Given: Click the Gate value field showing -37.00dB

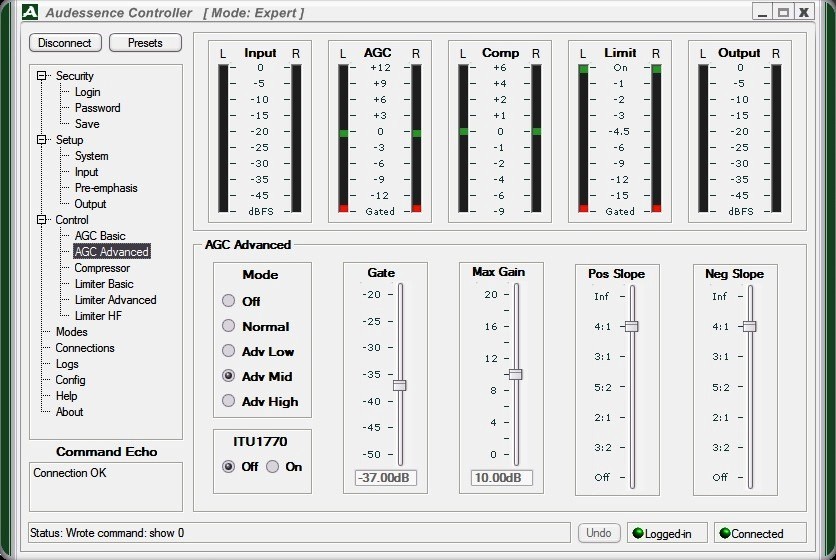Looking at the screenshot, I should [x=385, y=477].
